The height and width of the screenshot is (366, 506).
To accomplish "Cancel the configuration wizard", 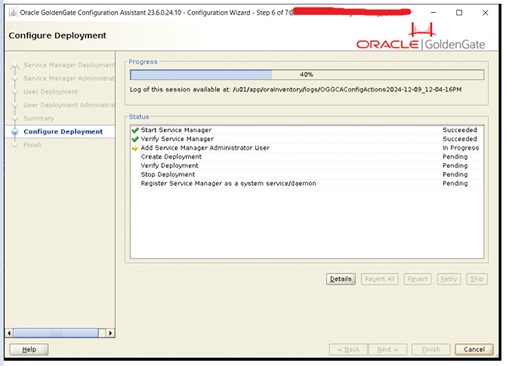I will [x=474, y=349].
